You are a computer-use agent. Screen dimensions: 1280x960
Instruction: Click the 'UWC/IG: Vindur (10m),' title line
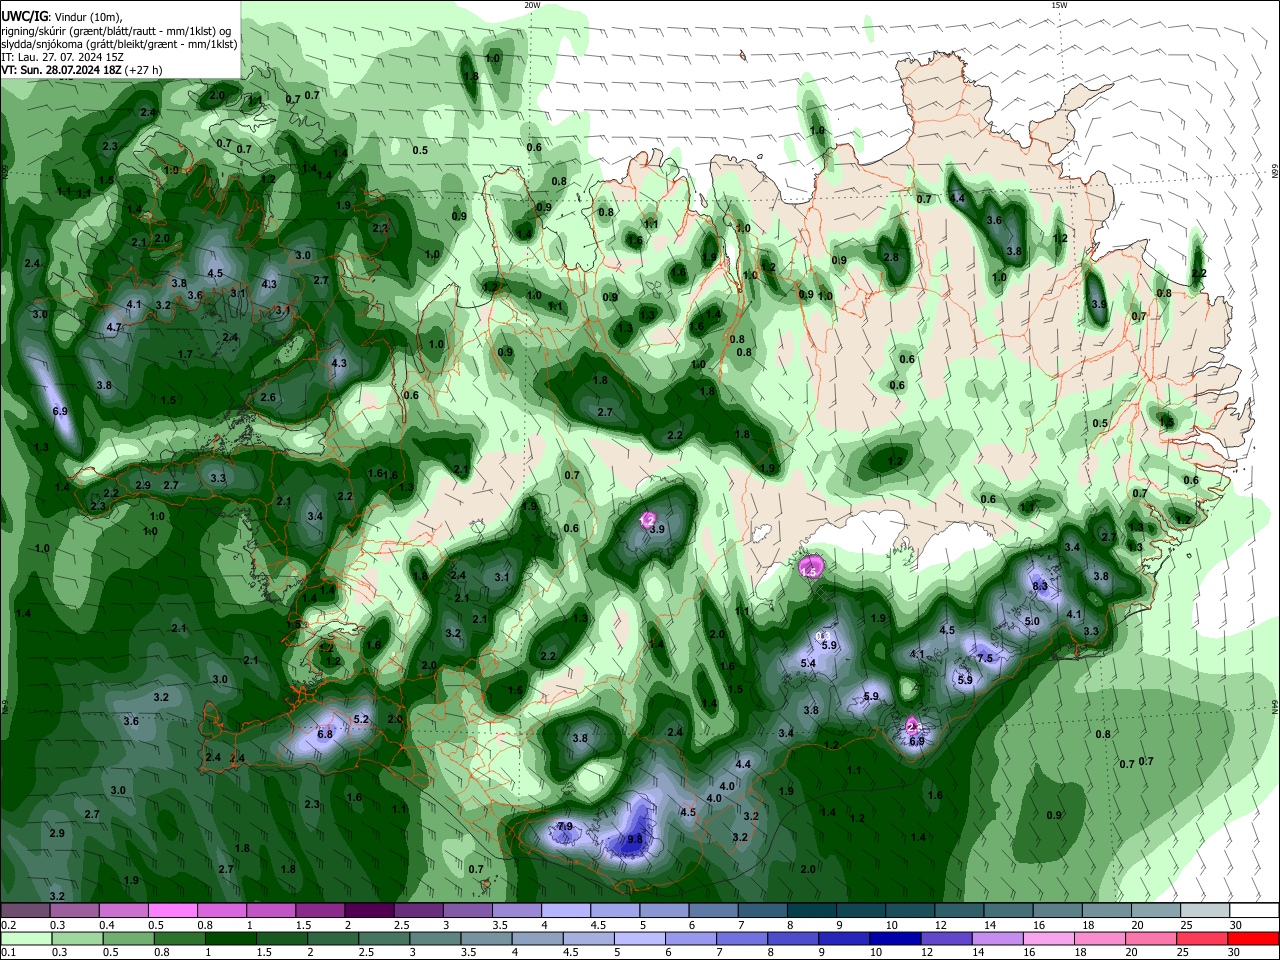pos(62,16)
